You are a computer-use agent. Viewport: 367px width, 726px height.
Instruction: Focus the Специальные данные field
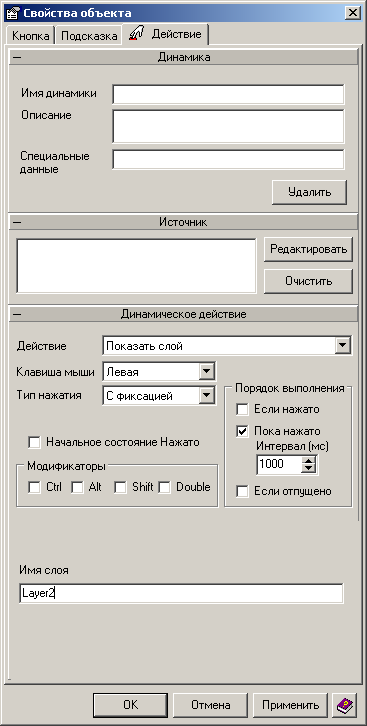coord(228,159)
